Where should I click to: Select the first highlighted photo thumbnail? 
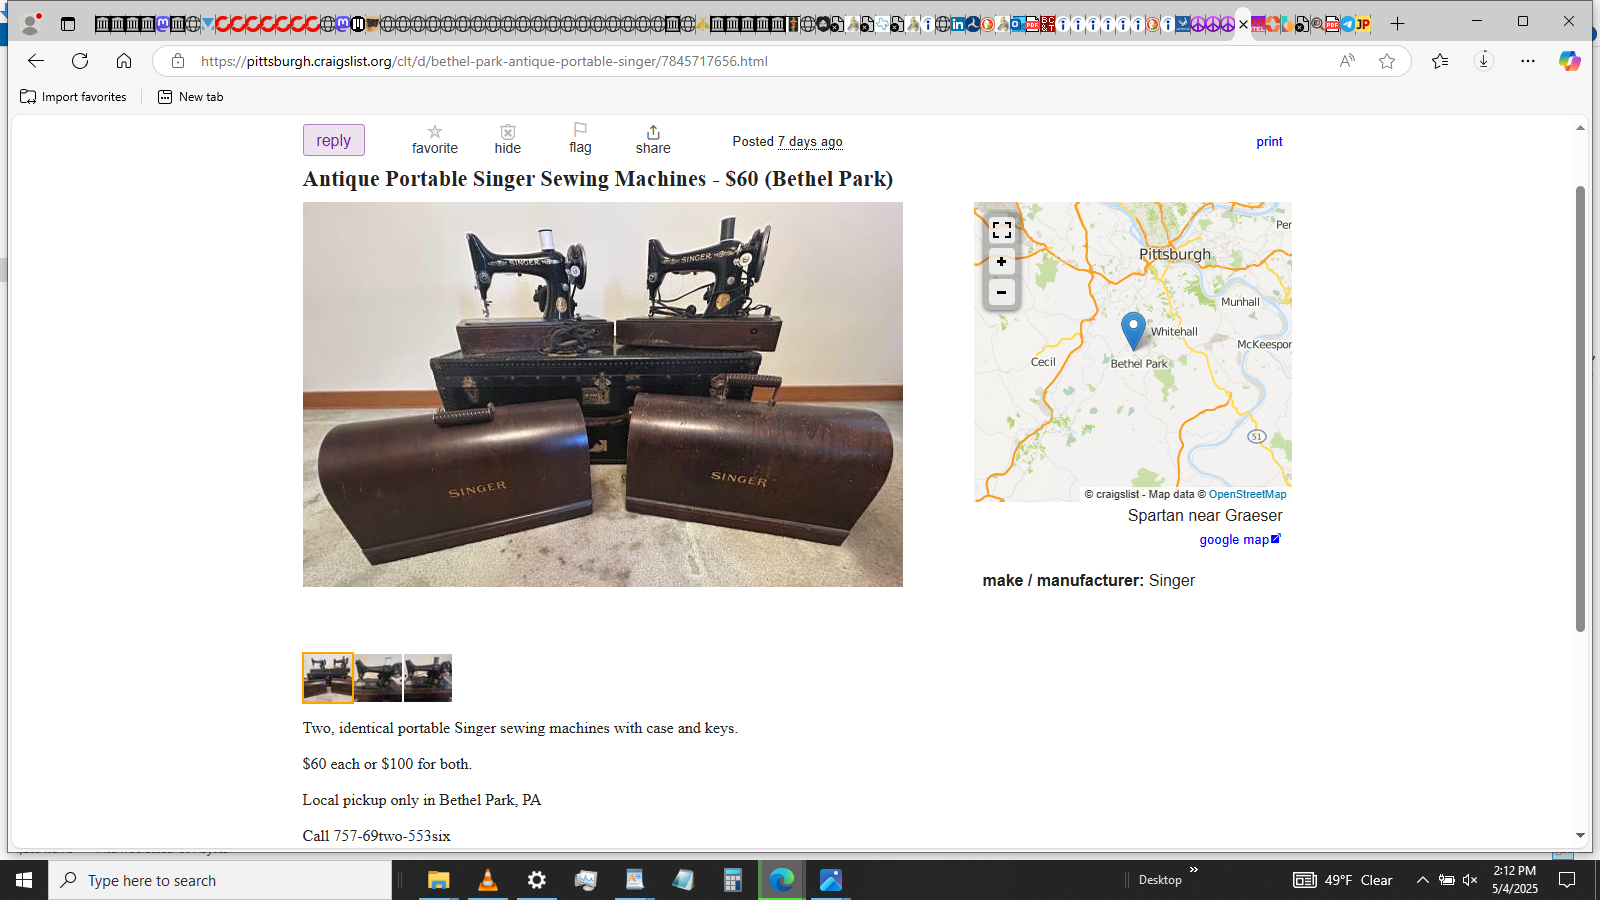click(x=328, y=678)
